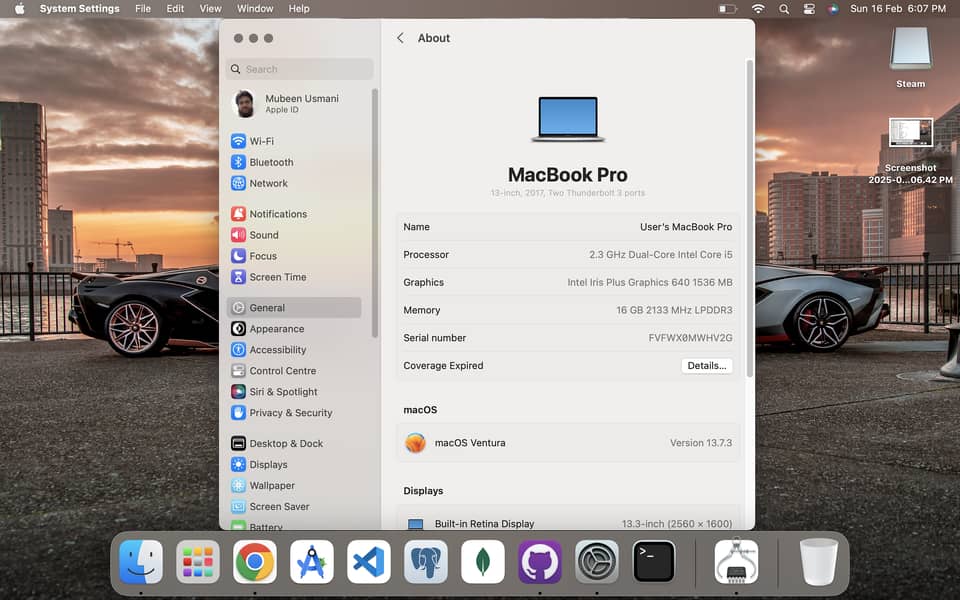The image size is (960, 600).
Task: Open the PostgreSQL elephant app in Dock
Action: 426,562
